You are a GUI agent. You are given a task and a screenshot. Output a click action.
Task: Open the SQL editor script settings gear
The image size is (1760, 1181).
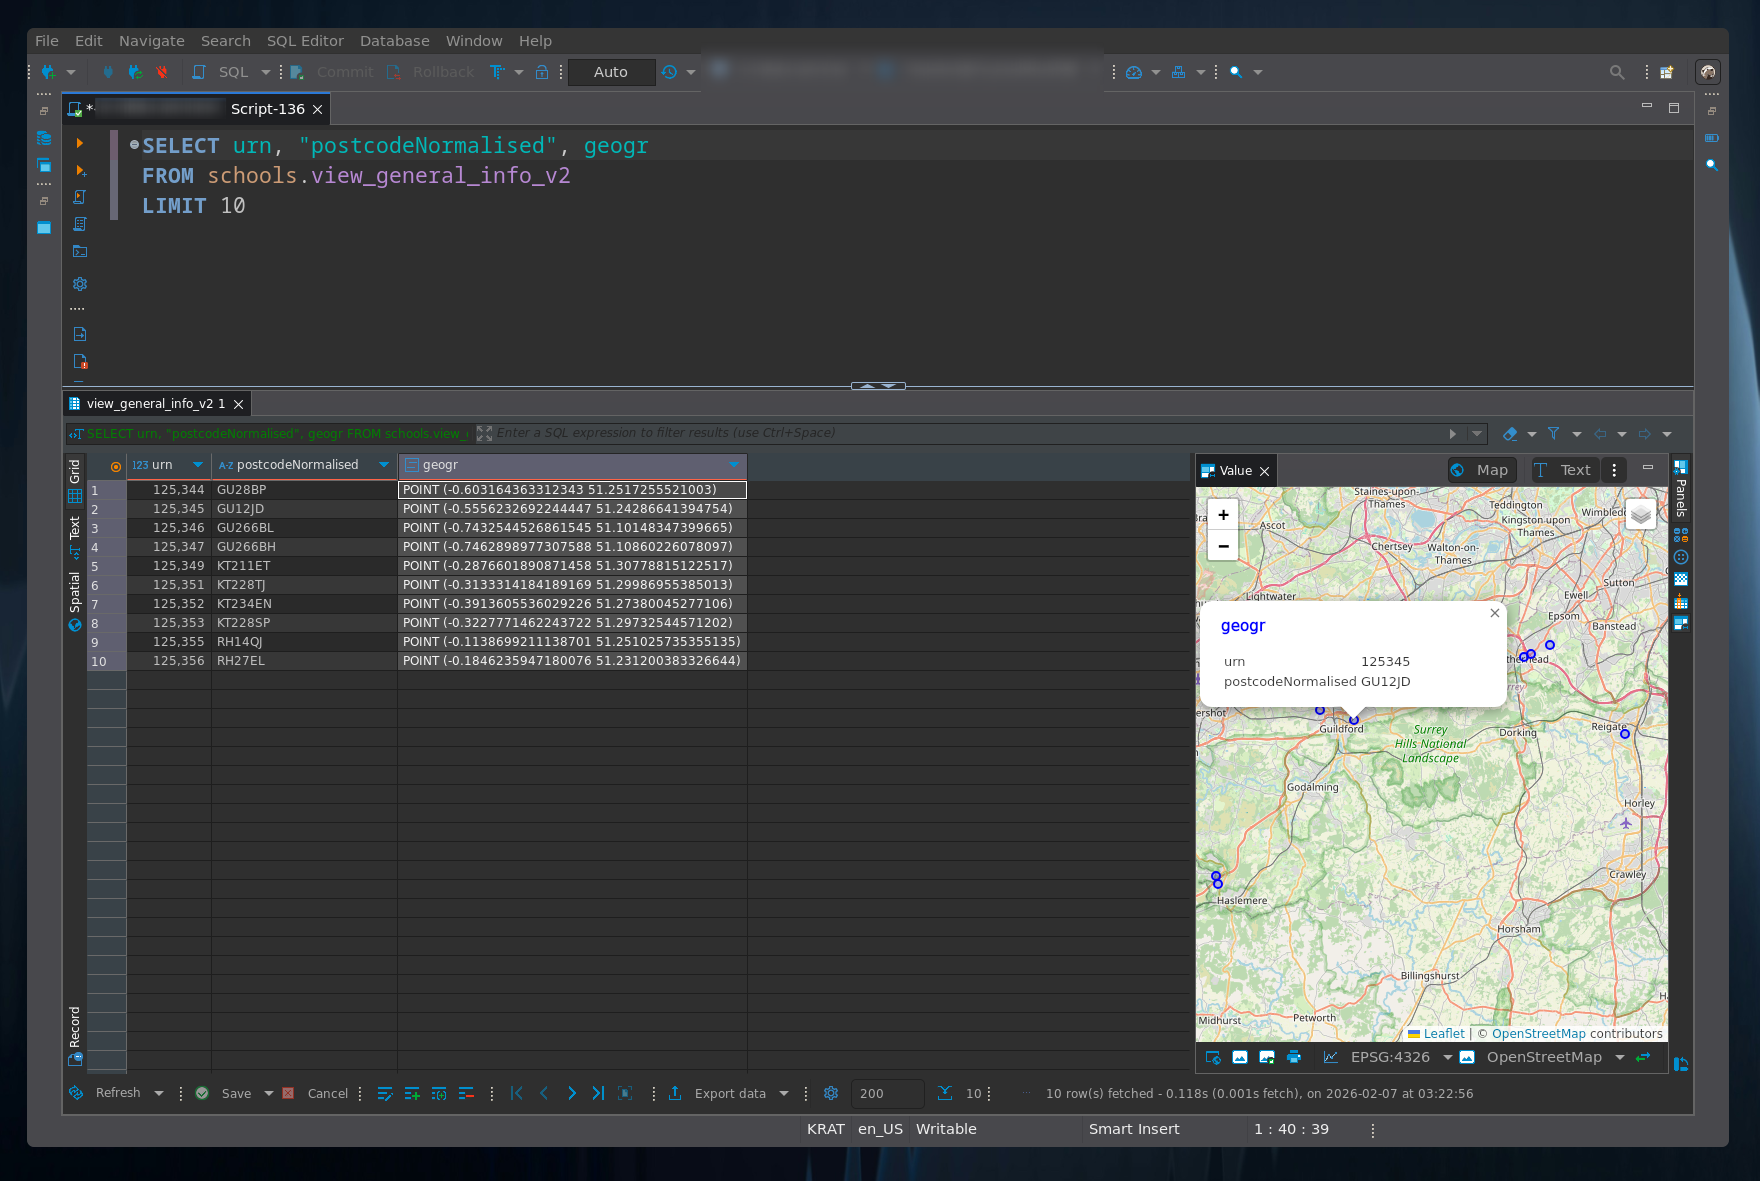coord(80,284)
